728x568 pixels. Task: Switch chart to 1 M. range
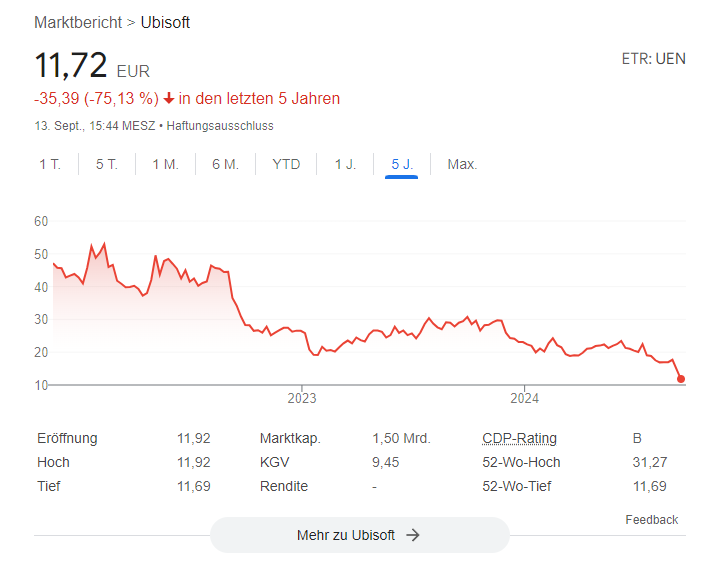tap(166, 164)
